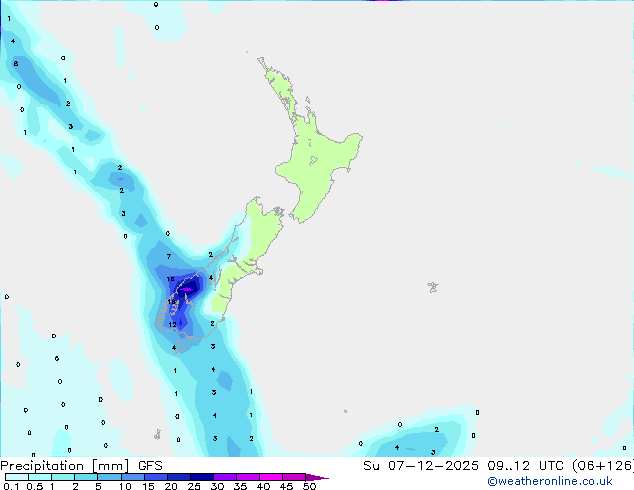Click the '0.1' legend scale label
This screenshot has height=490, width=634.
tap(11, 486)
